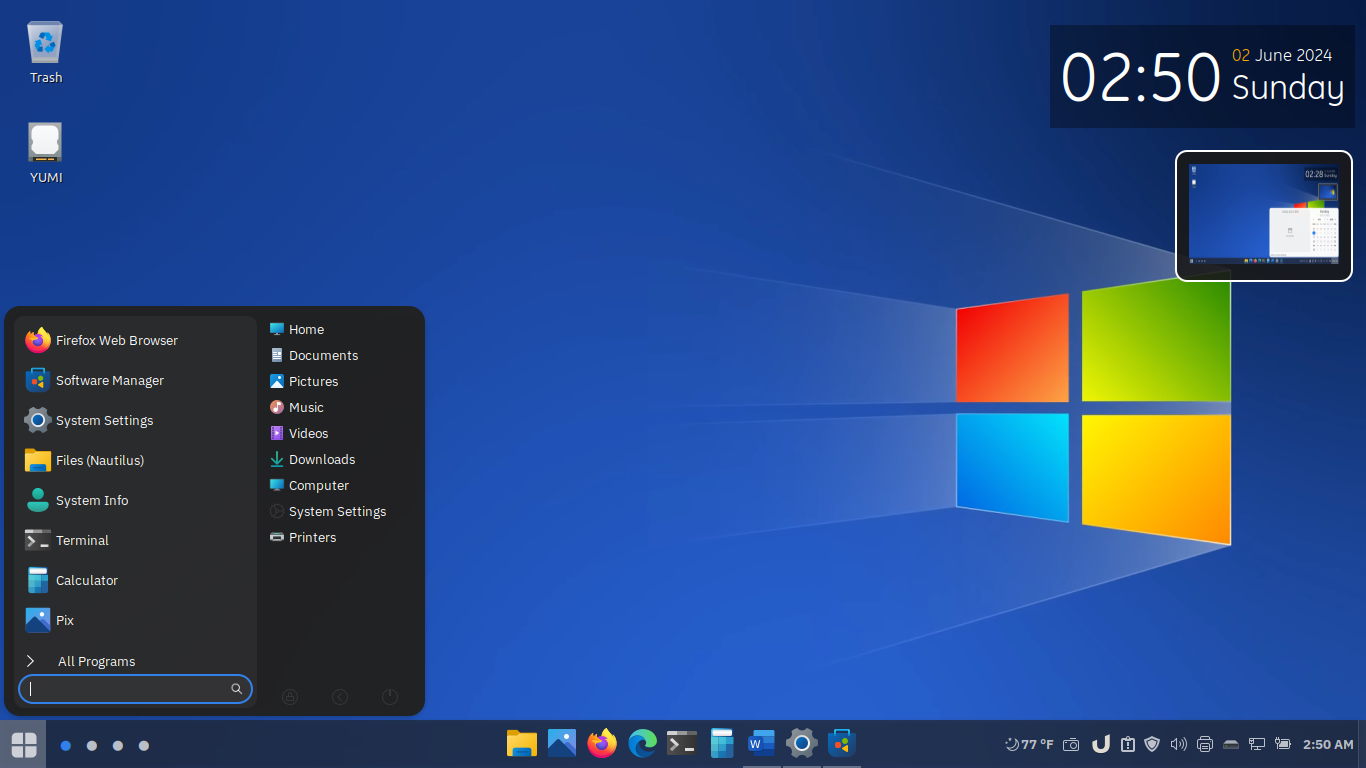Select the active blue workspace dot
The height and width of the screenshot is (768, 1366).
pyautogui.click(x=66, y=745)
